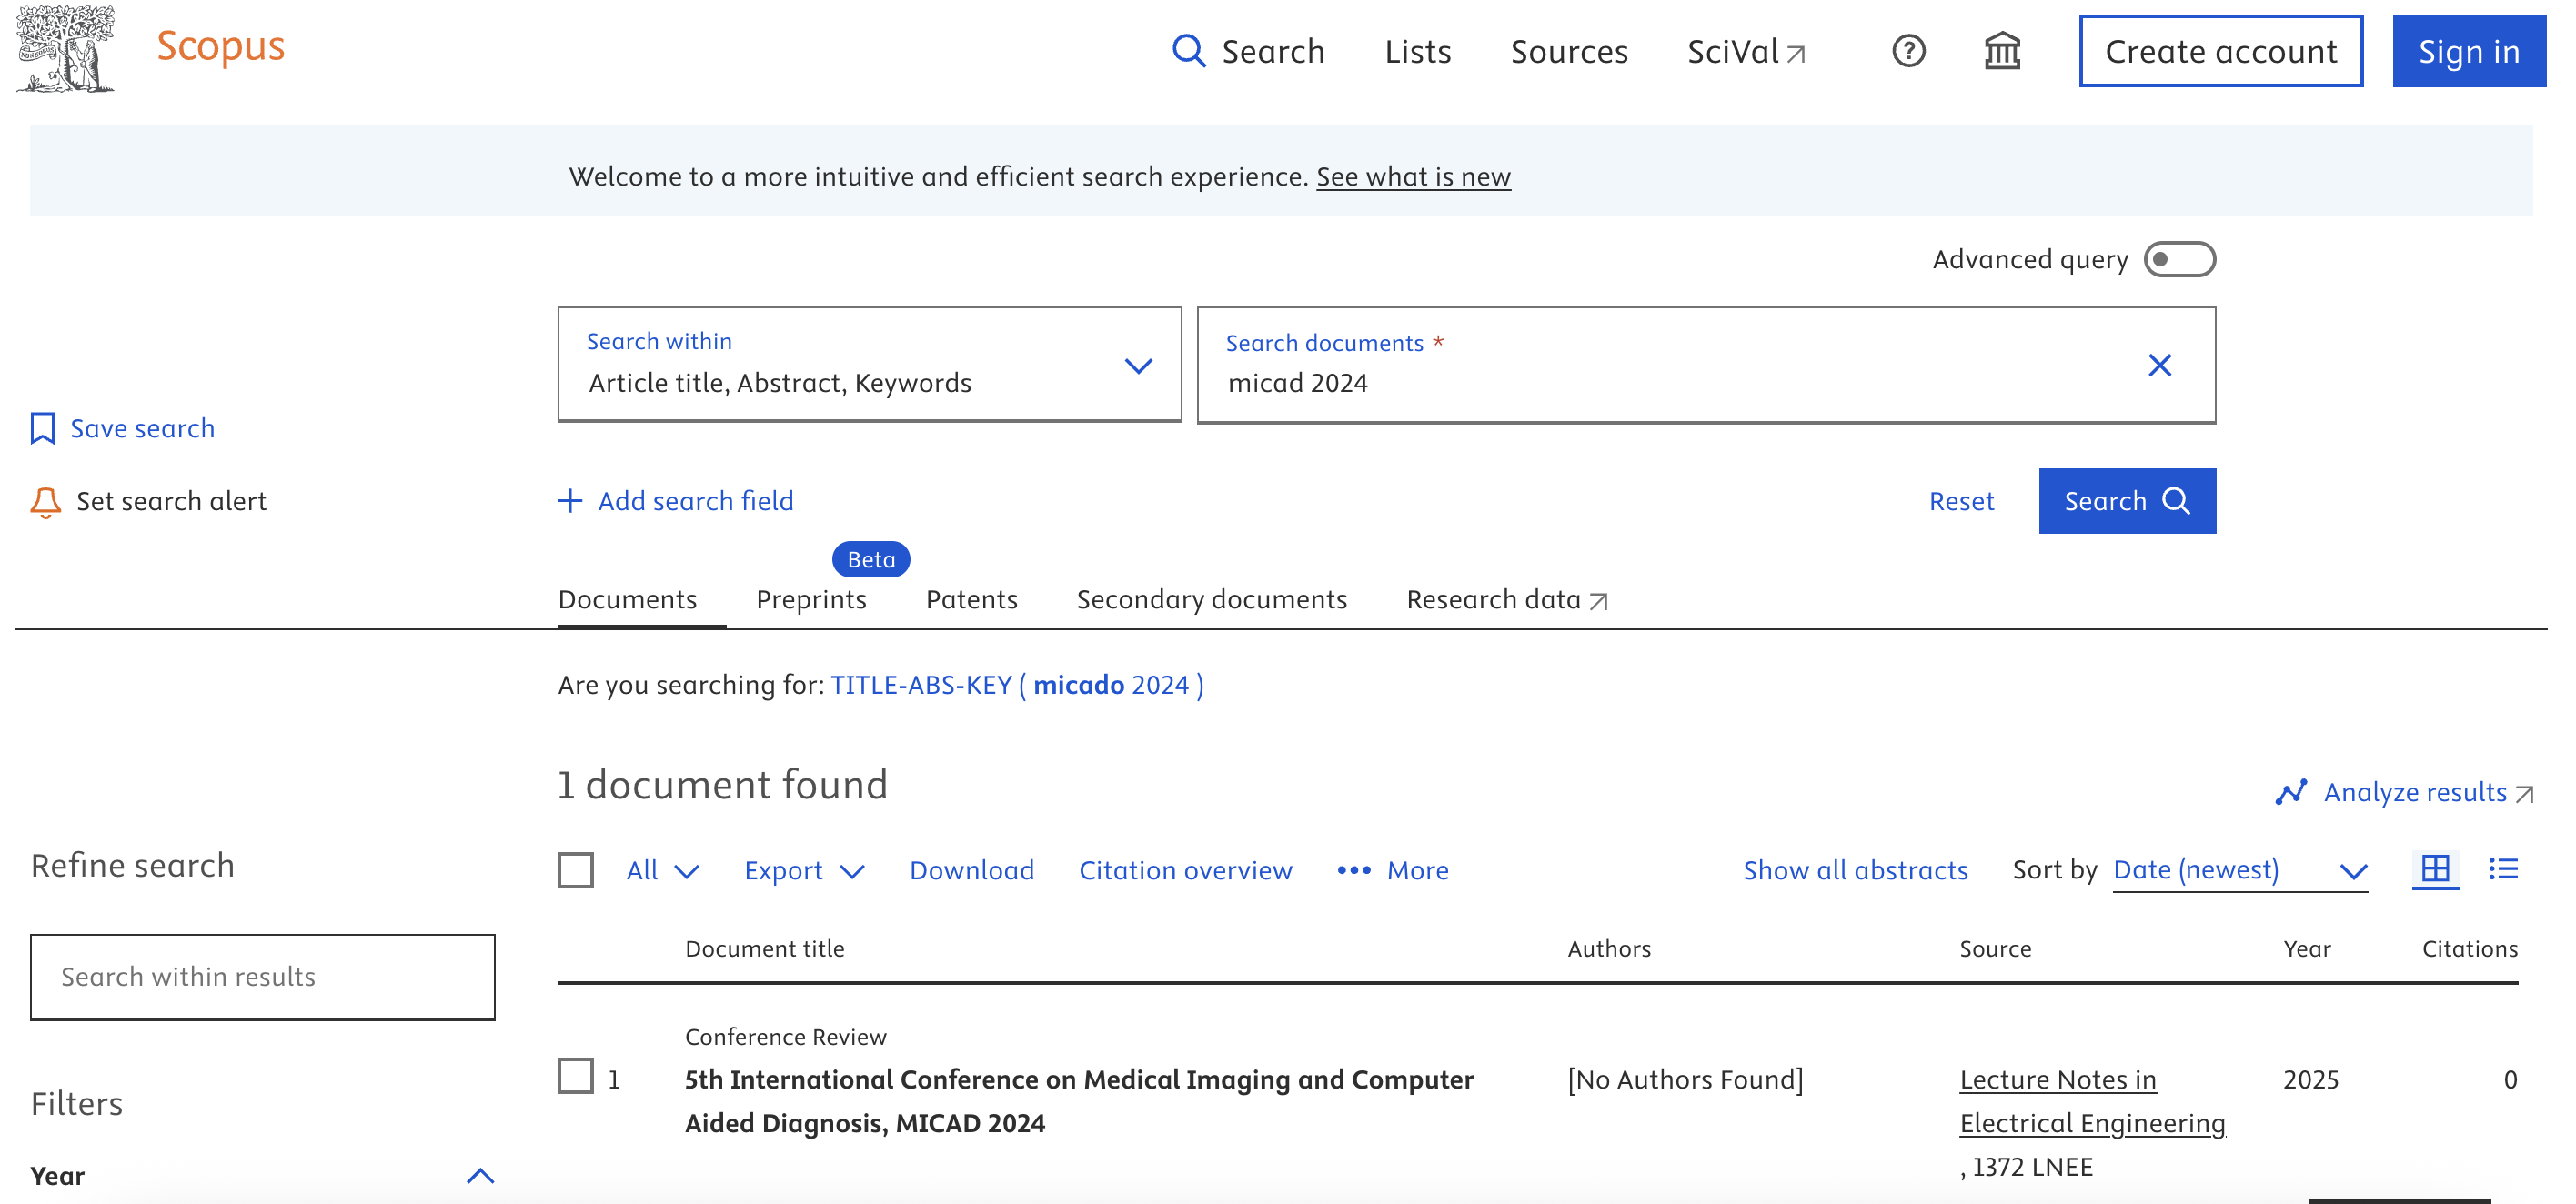Image resolution: width=2576 pixels, height=1204 pixels.
Task: Open Search from top navigation
Action: pos(1247,51)
